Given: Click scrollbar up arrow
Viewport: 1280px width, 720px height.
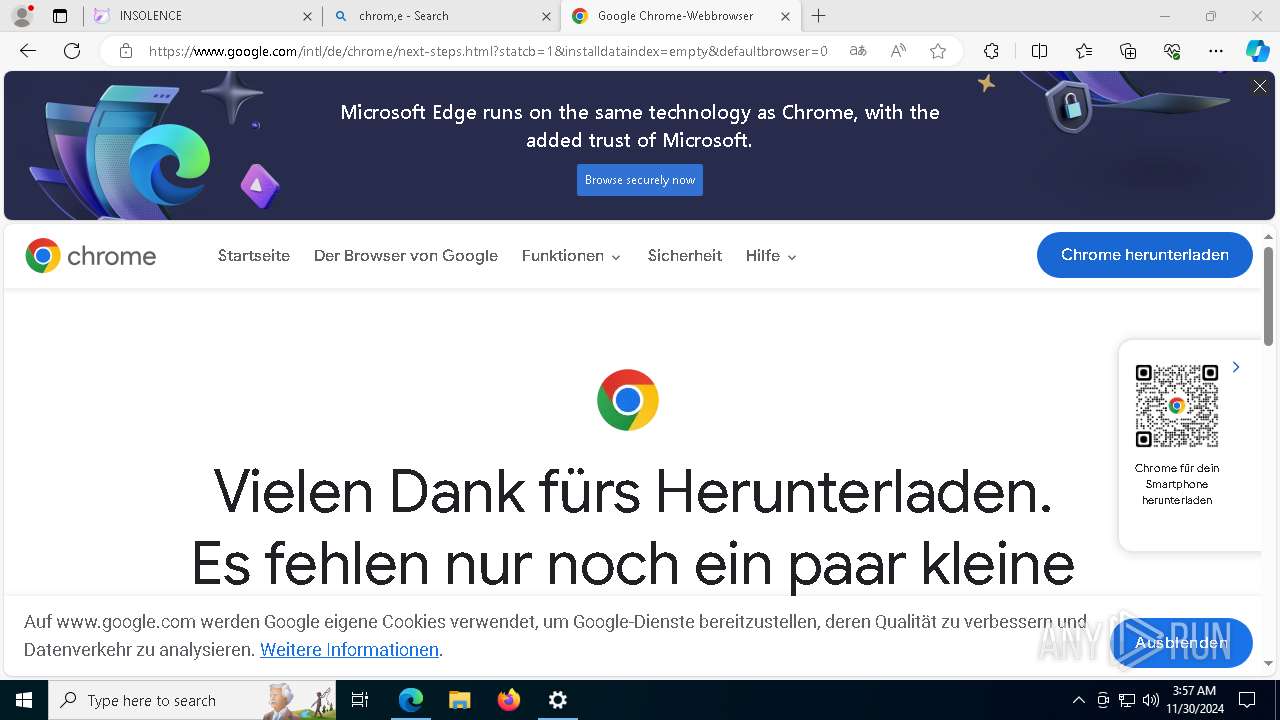Looking at the screenshot, I should [x=1269, y=237].
